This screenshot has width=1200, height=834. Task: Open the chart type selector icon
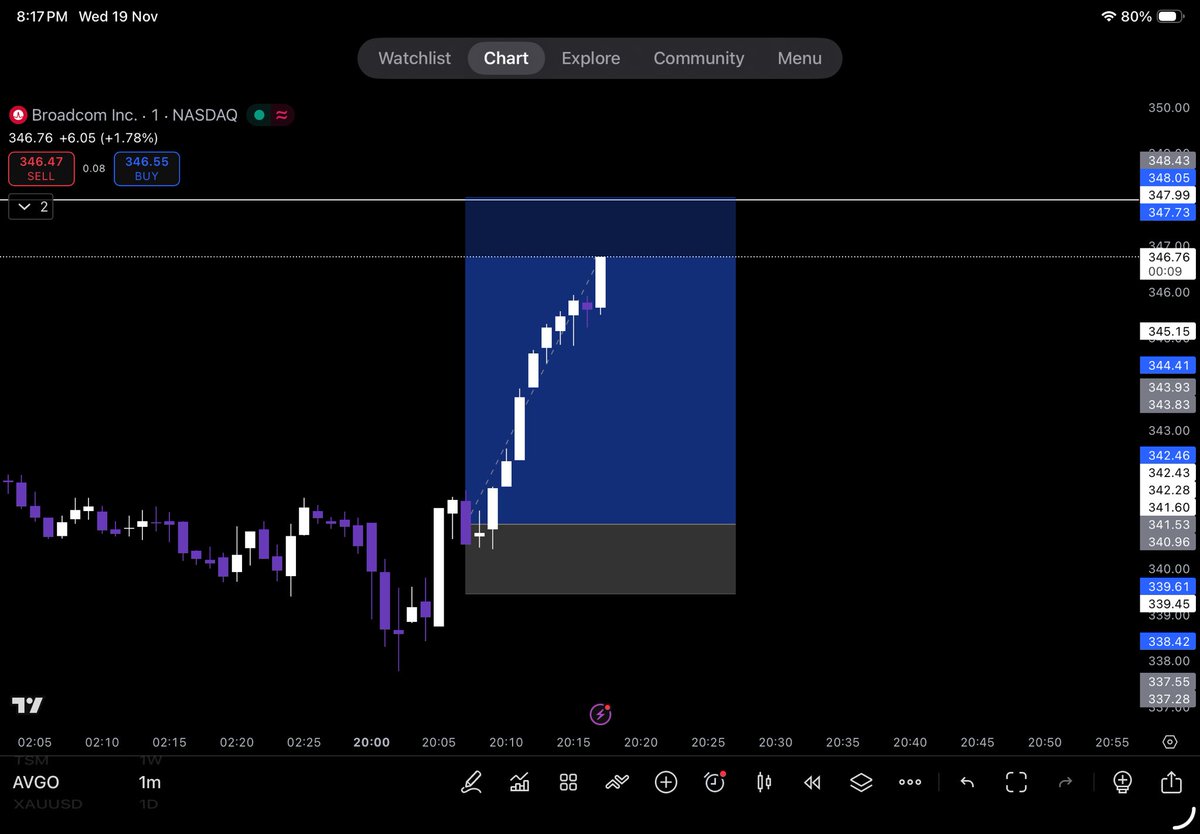pyautogui.click(x=519, y=782)
